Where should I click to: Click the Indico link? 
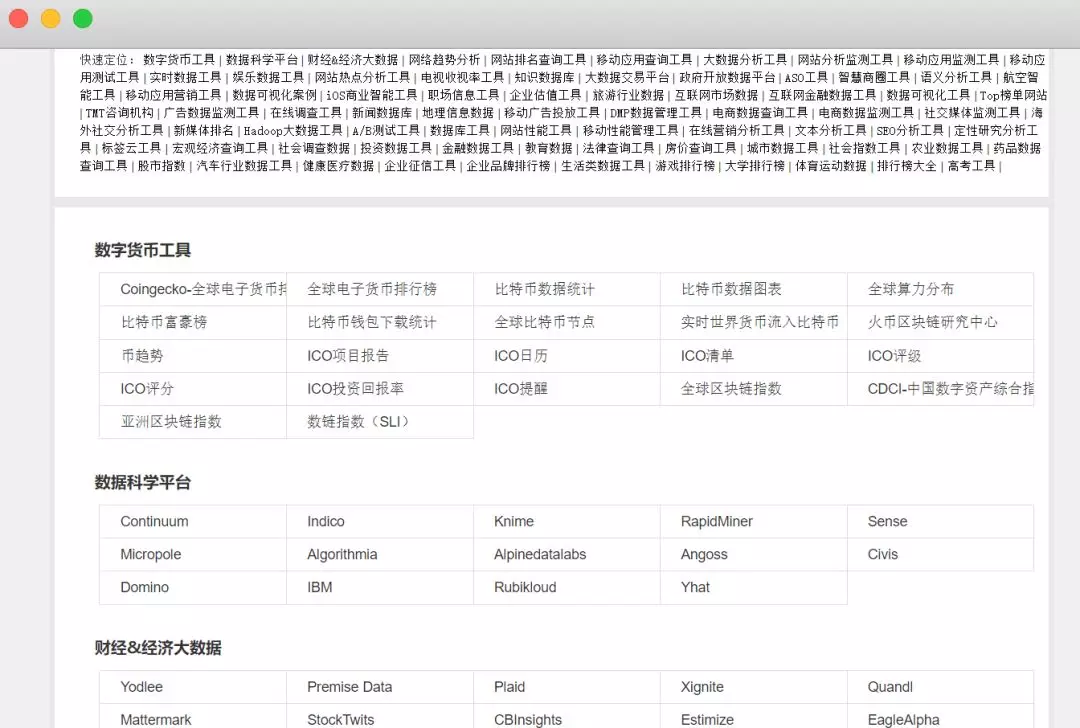pyautogui.click(x=326, y=521)
